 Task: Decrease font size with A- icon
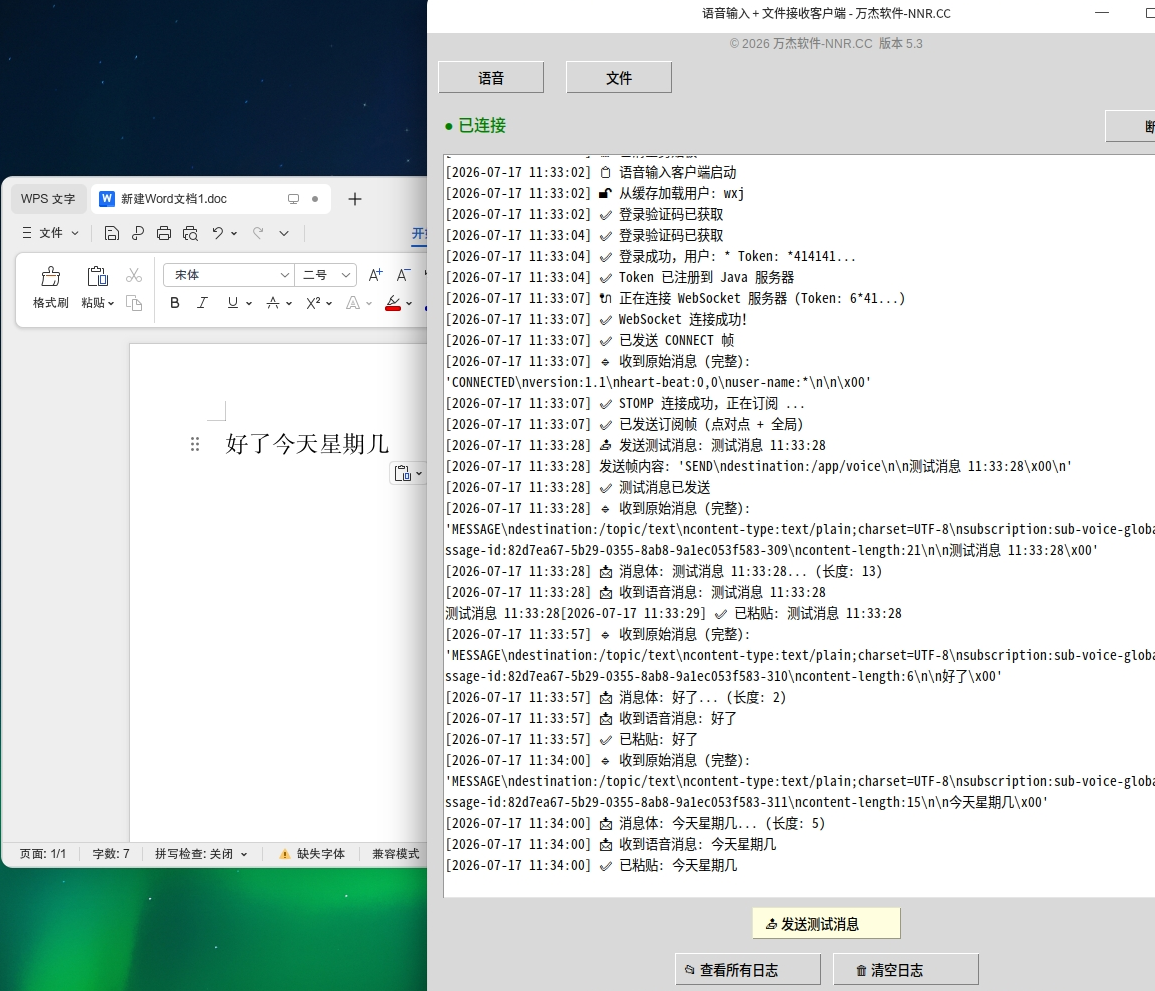coord(403,275)
